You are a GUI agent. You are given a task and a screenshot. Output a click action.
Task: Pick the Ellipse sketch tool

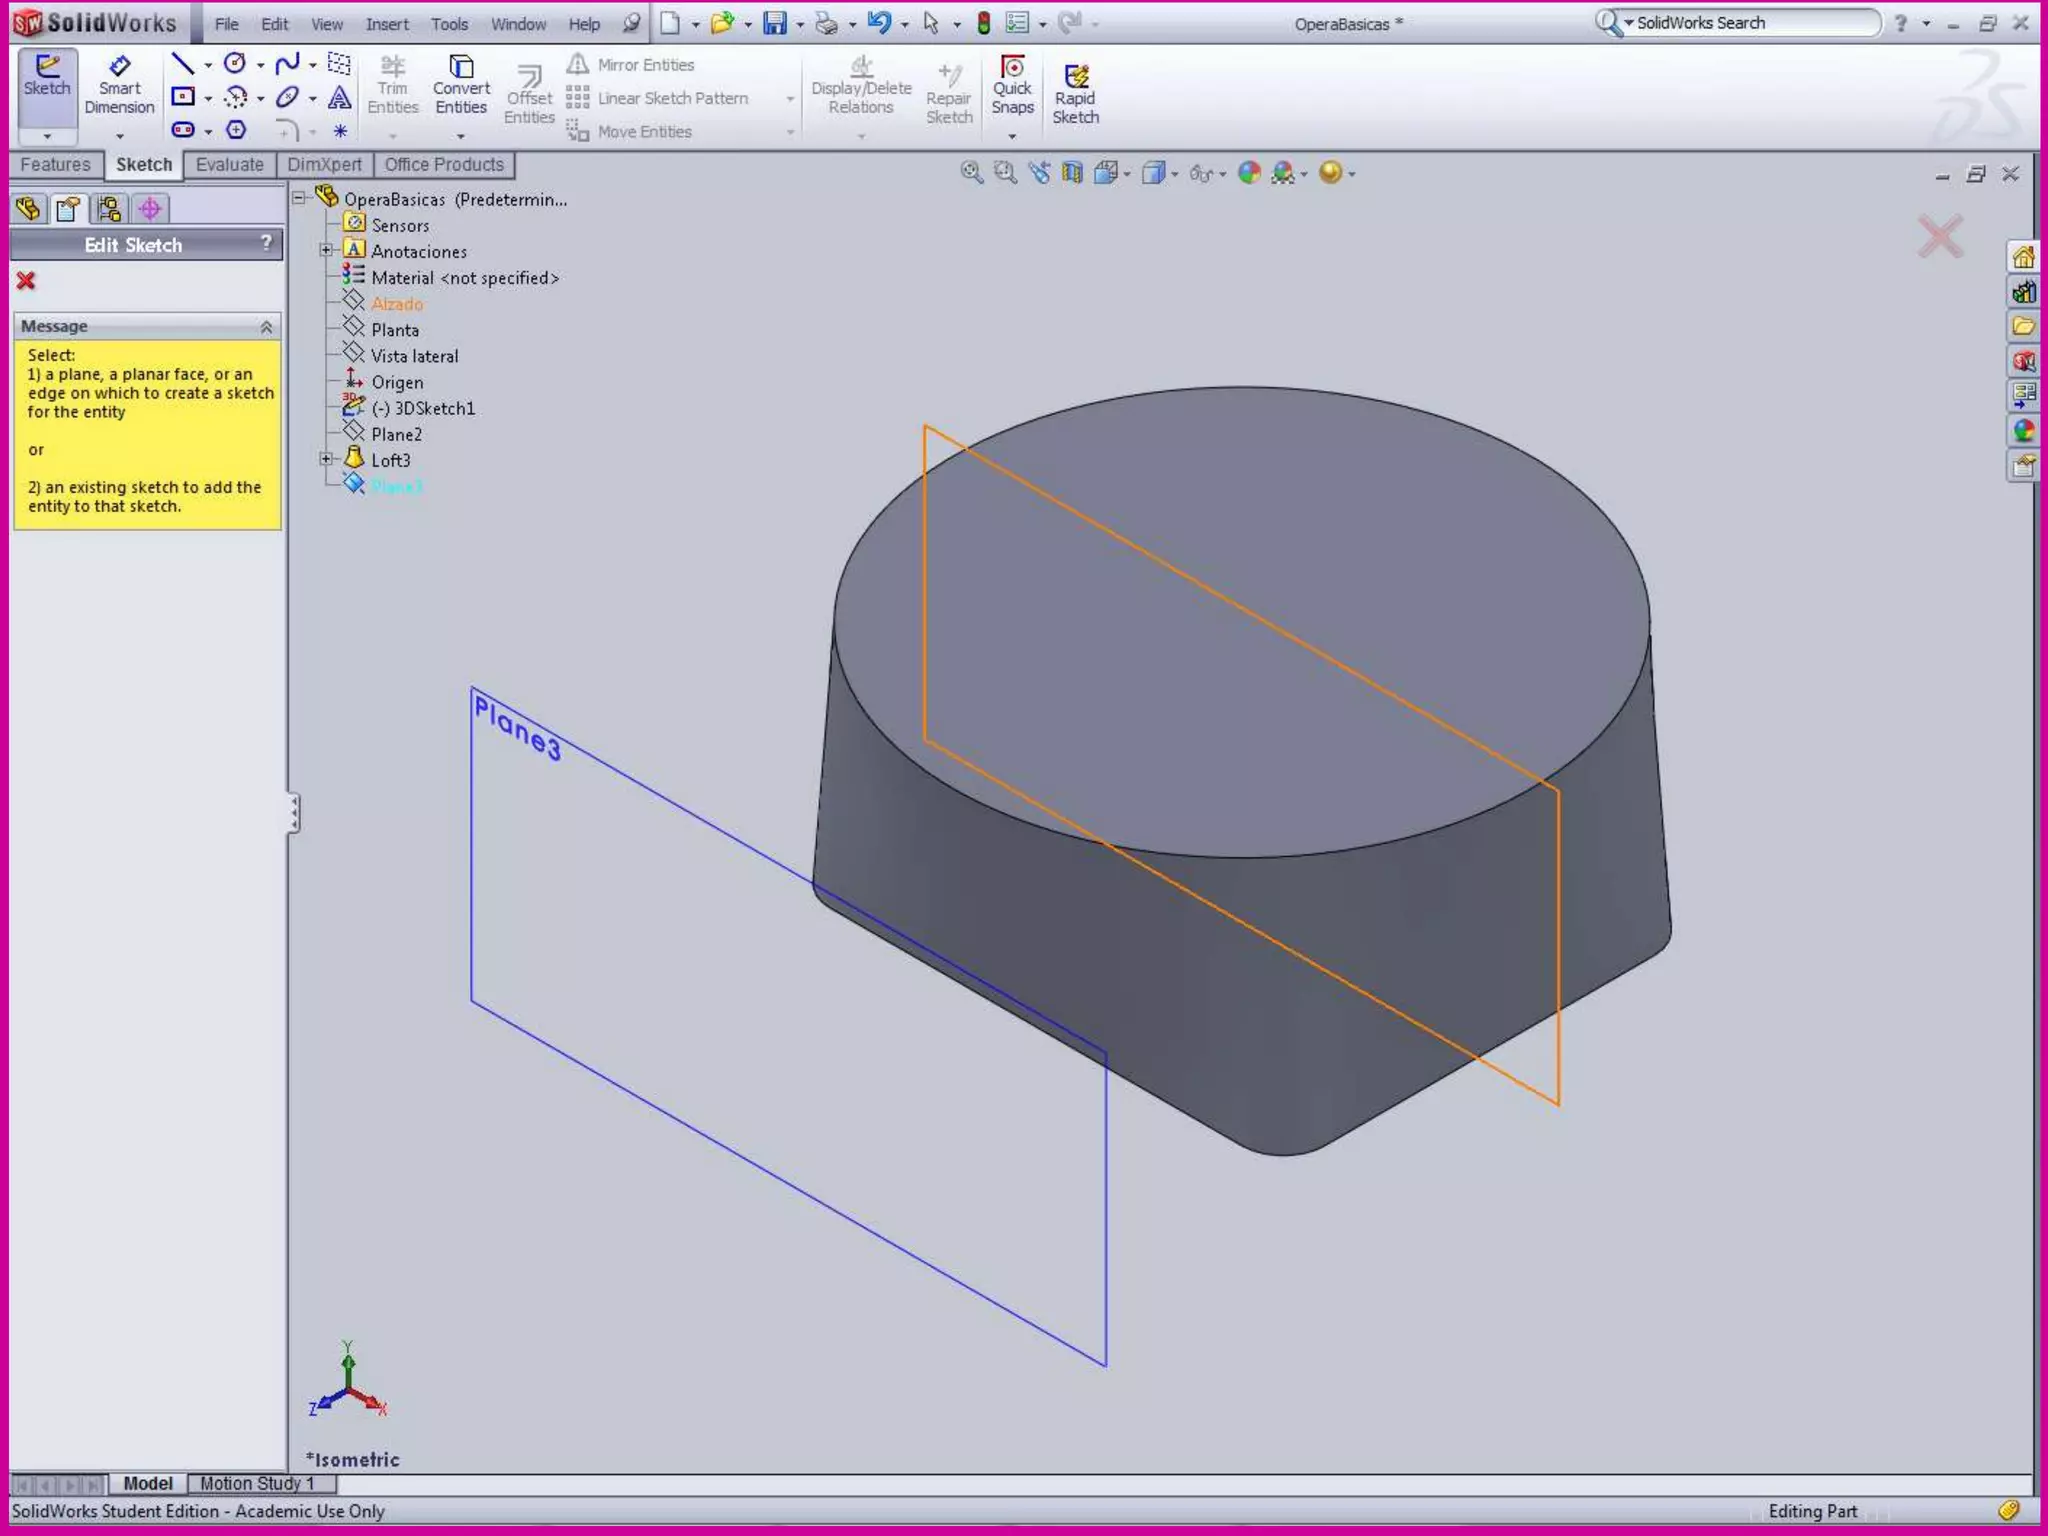[287, 97]
